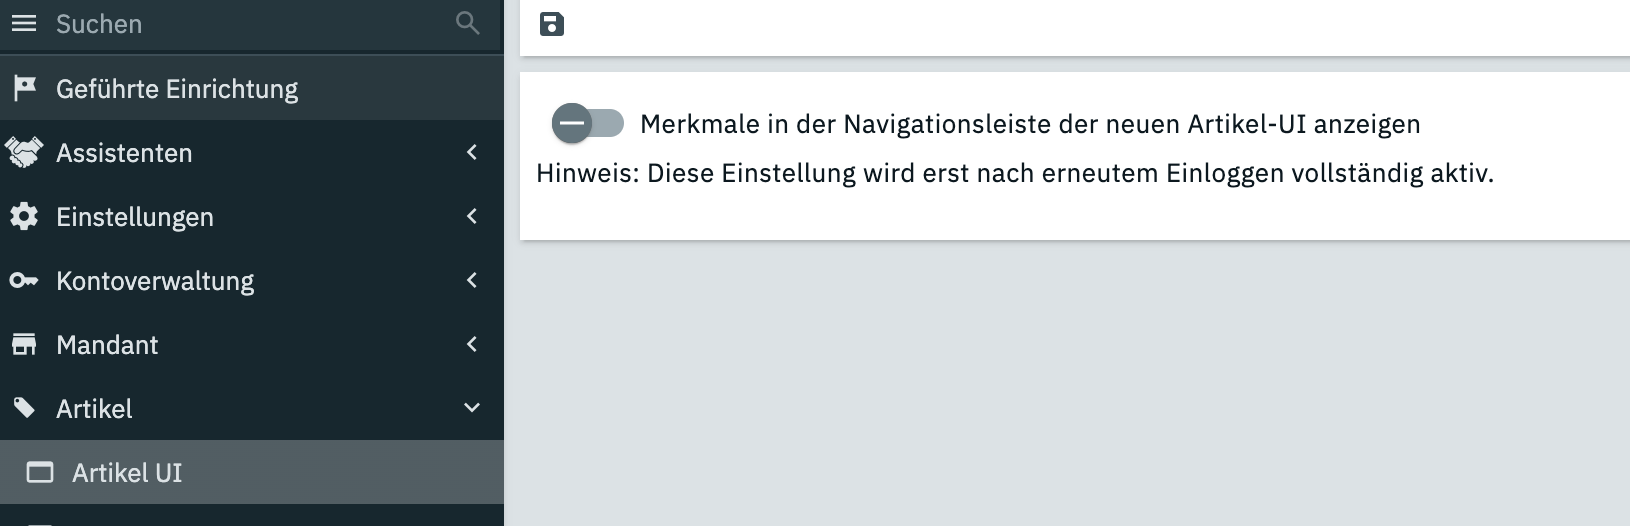
Task: Click the tag Artikel icon
Action: [24, 408]
